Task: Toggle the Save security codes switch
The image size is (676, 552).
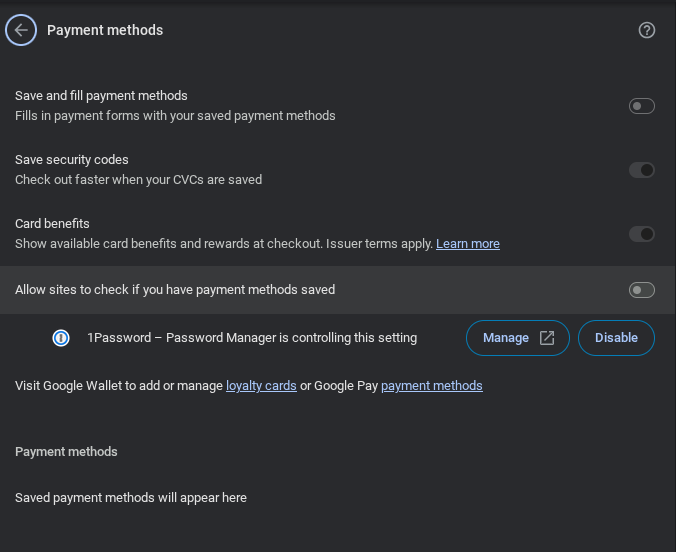Action: 641,170
